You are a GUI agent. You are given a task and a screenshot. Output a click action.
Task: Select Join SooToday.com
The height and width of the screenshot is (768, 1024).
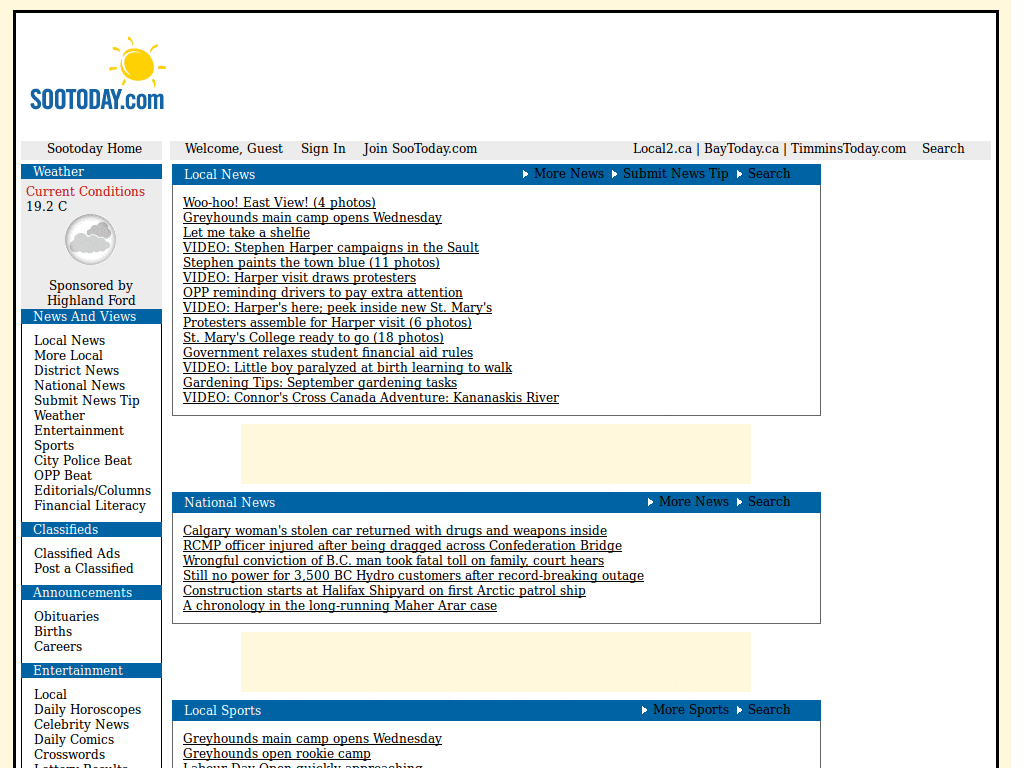coord(420,149)
